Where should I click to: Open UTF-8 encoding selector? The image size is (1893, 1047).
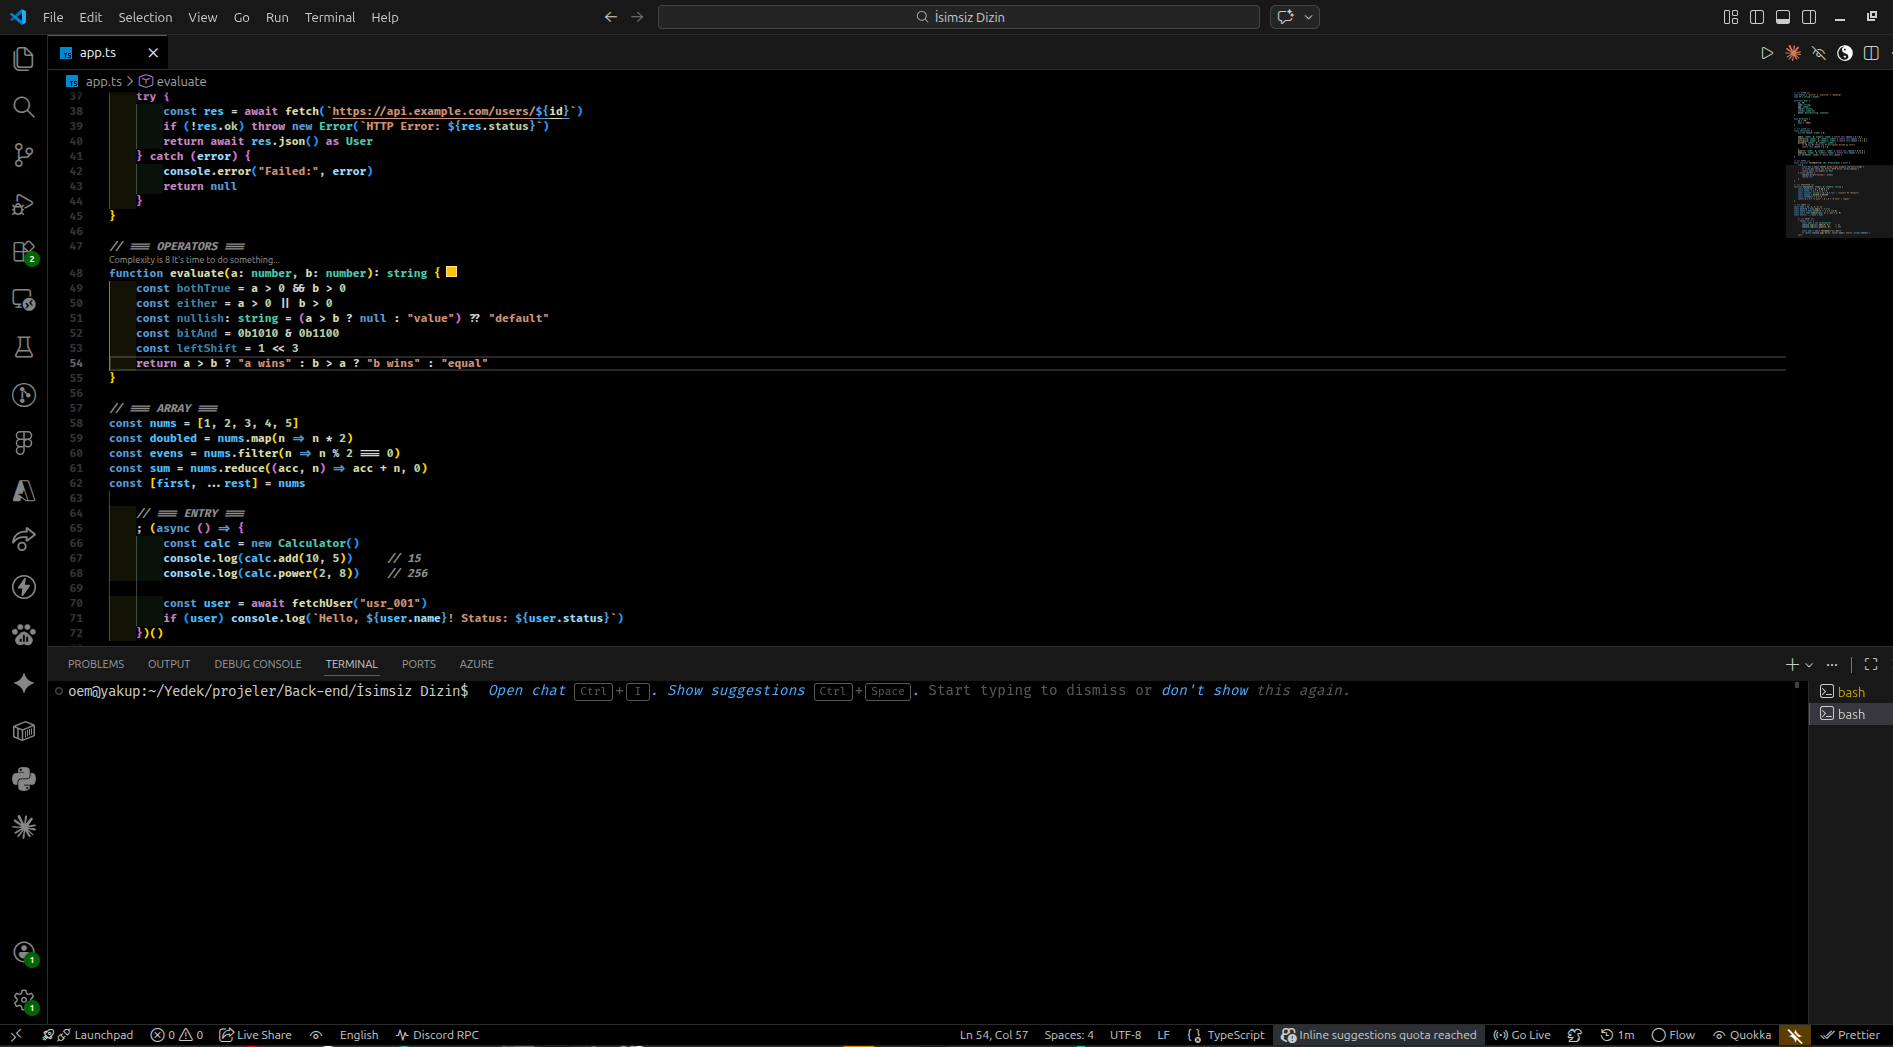(x=1125, y=1035)
